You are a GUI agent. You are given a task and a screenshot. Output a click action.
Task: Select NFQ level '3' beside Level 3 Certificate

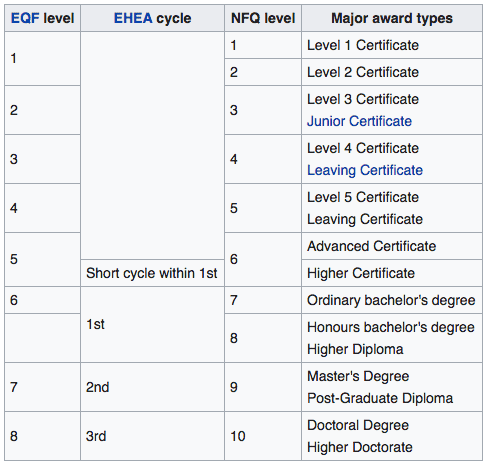(263, 110)
